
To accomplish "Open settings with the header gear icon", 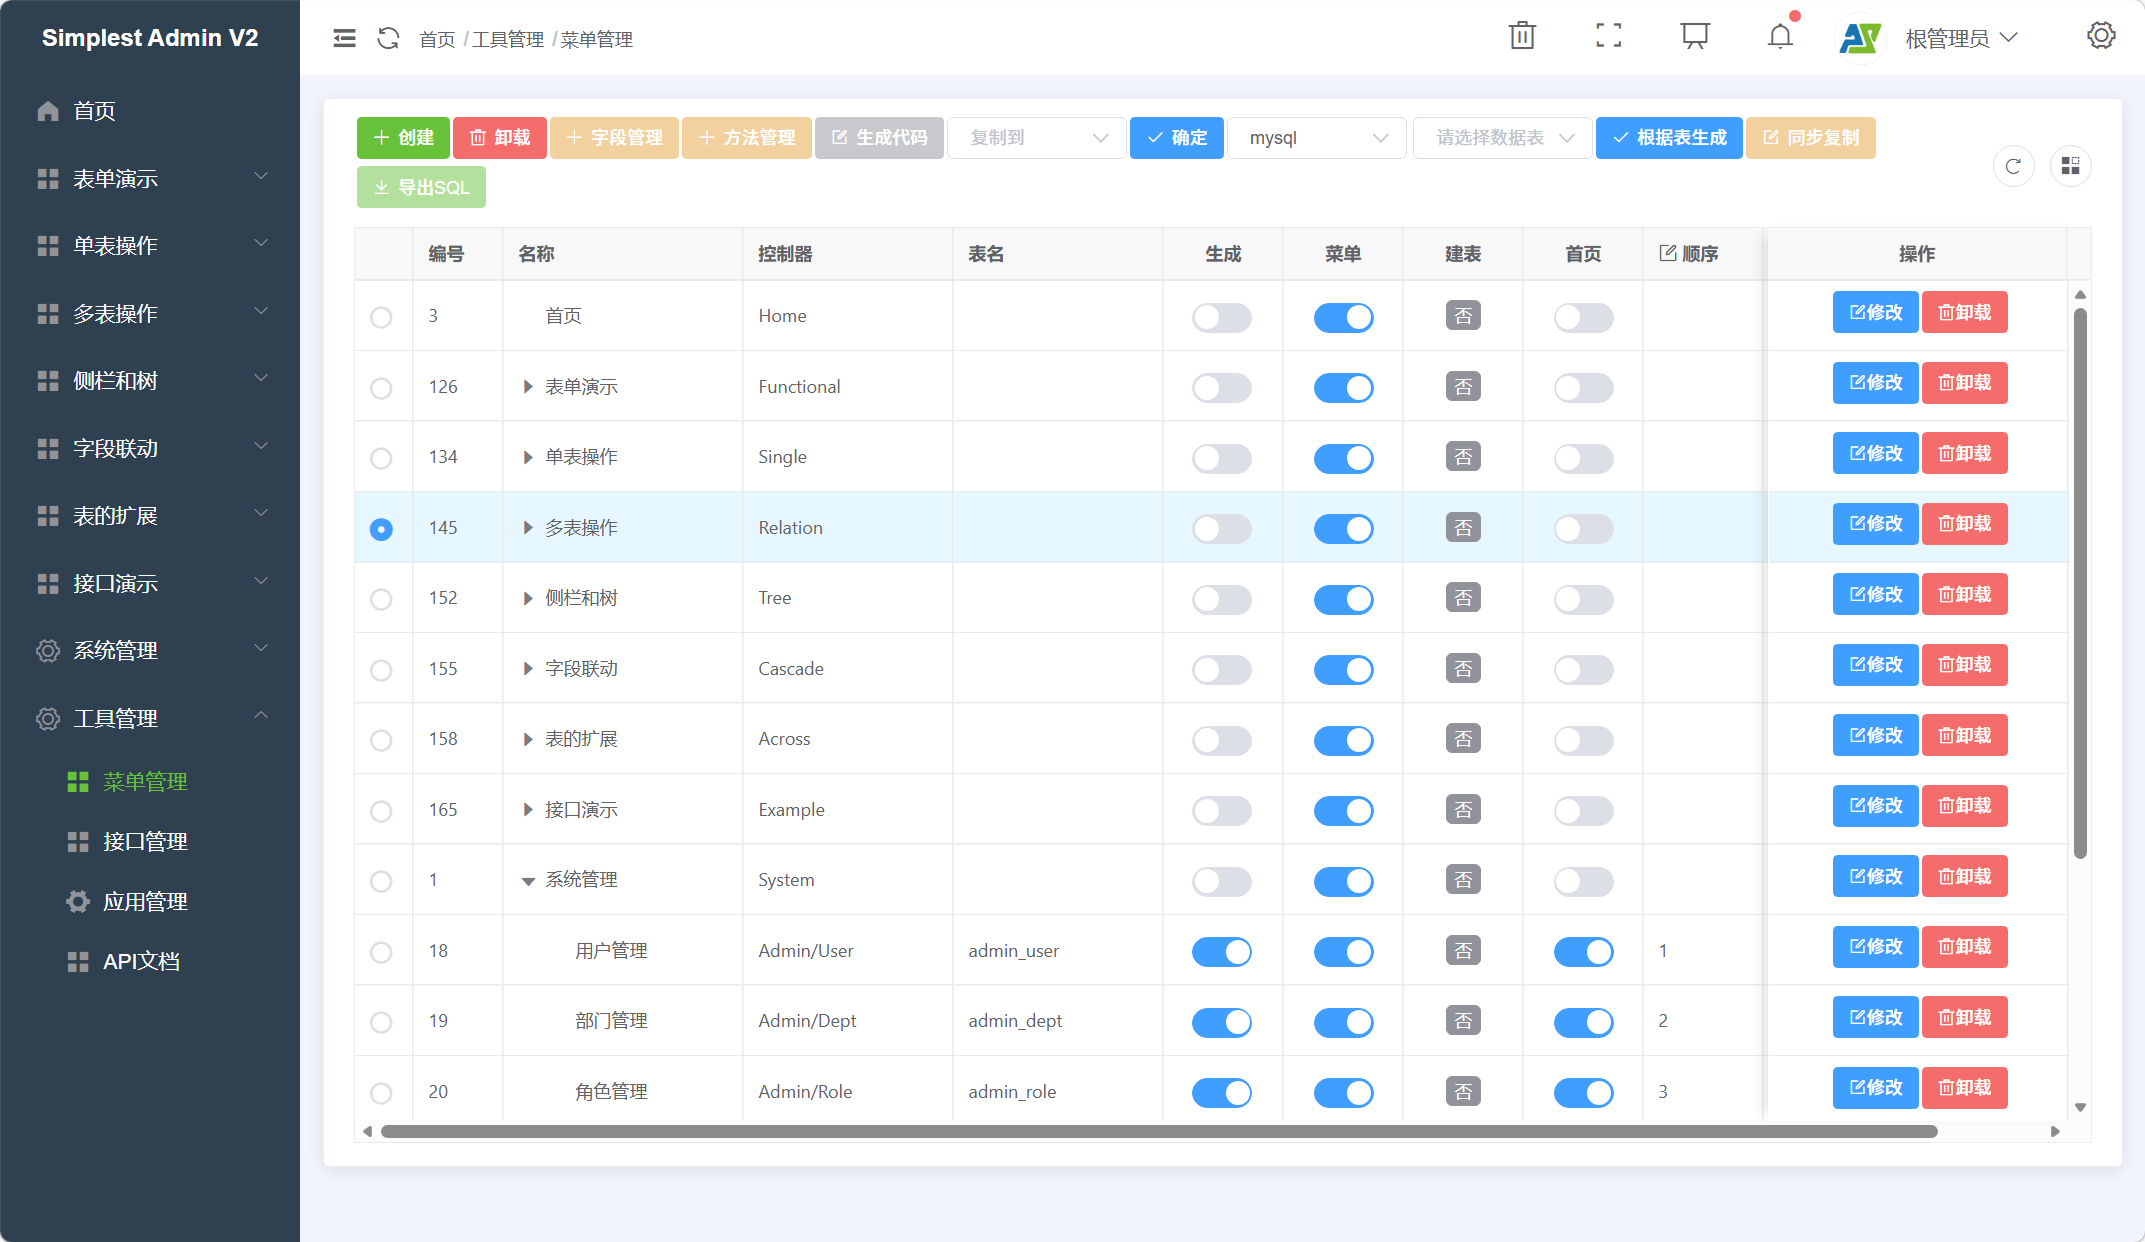I will pos(2100,36).
